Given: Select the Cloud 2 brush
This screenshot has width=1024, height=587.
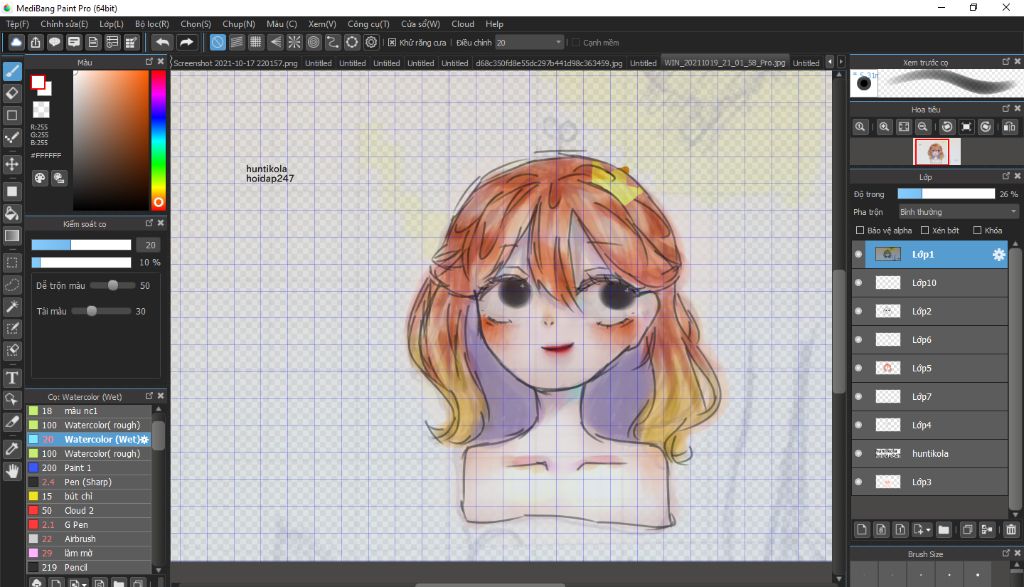Looking at the screenshot, I should (89, 510).
